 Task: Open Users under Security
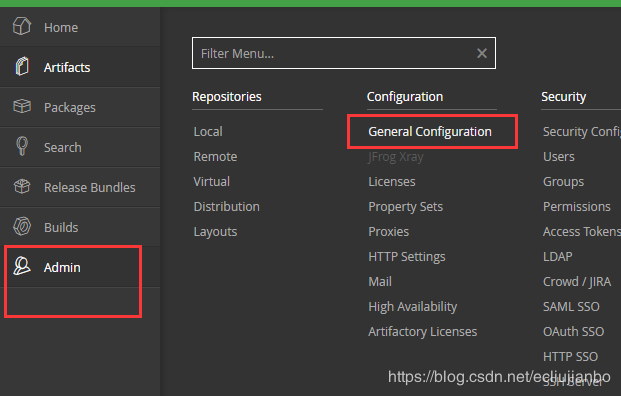click(558, 156)
